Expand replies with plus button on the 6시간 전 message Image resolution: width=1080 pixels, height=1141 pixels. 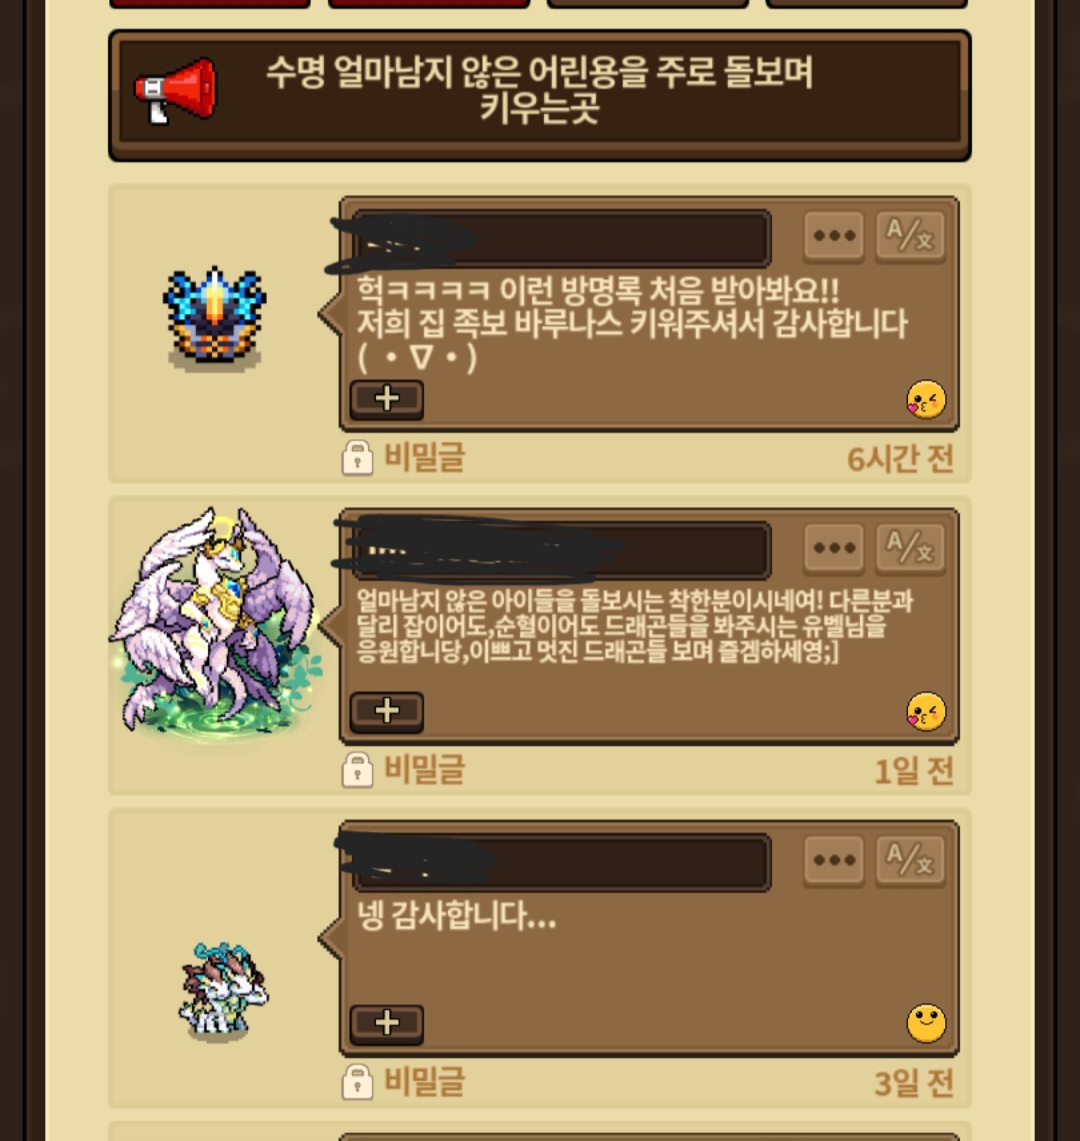pos(386,399)
